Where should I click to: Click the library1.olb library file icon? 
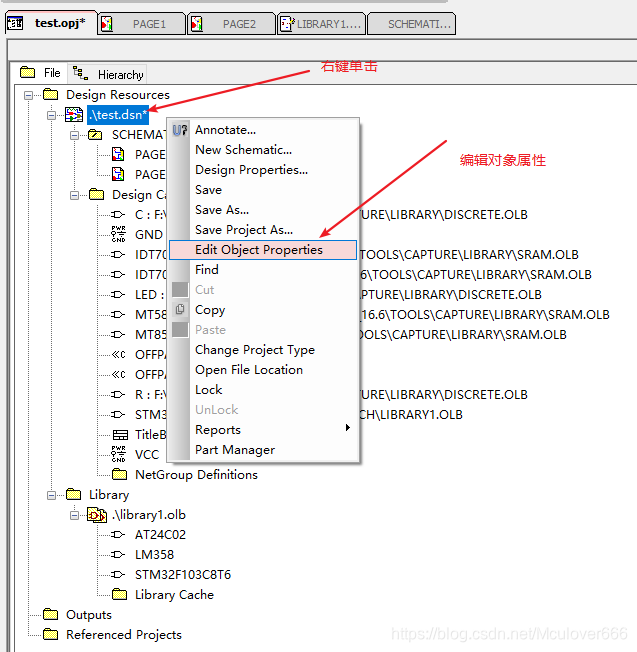pyautogui.click(x=97, y=515)
